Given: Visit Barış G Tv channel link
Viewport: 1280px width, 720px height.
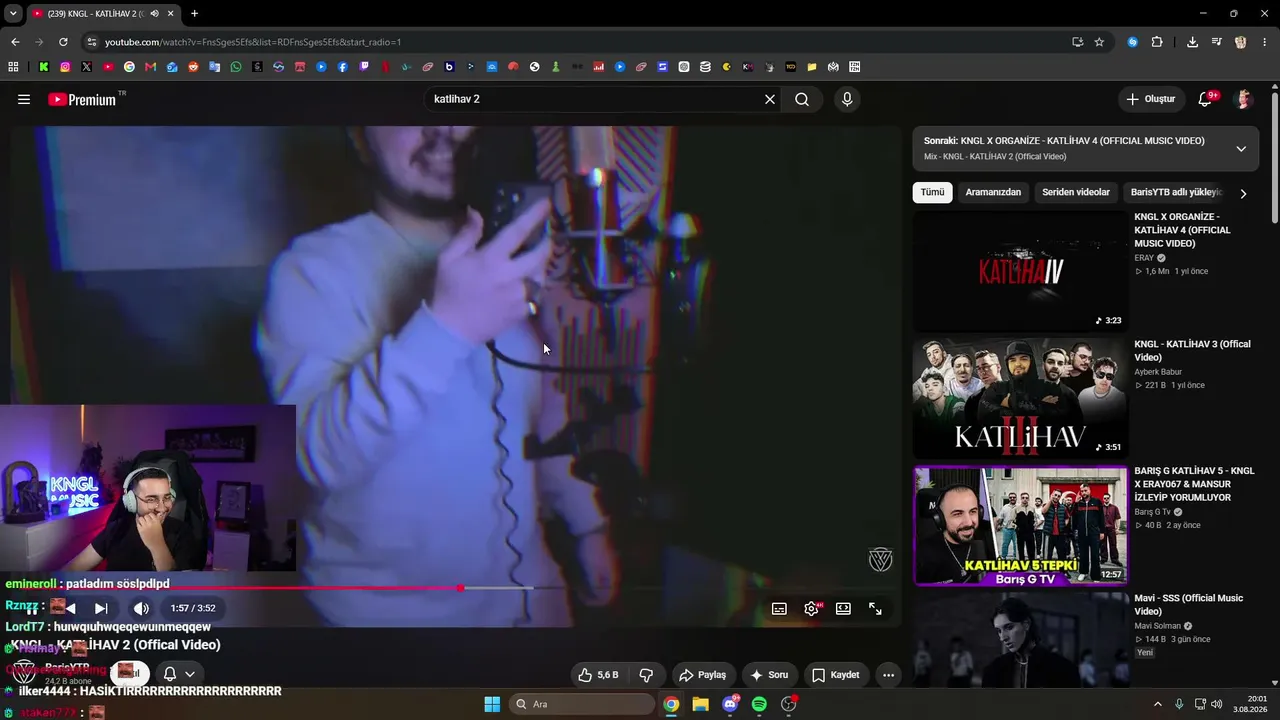Looking at the screenshot, I should click(x=1152, y=512).
